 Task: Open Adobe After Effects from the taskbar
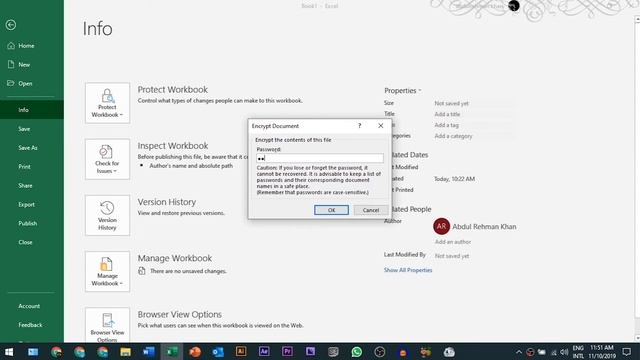click(264, 351)
